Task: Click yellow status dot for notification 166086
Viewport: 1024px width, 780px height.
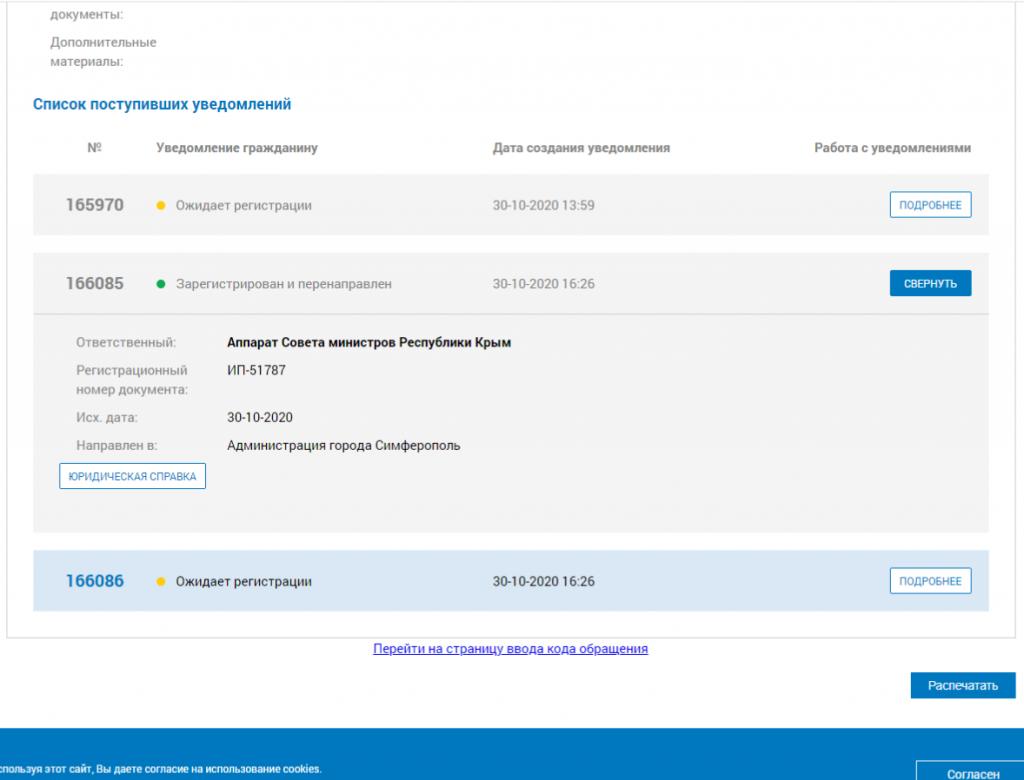Action: pyautogui.click(x=161, y=582)
